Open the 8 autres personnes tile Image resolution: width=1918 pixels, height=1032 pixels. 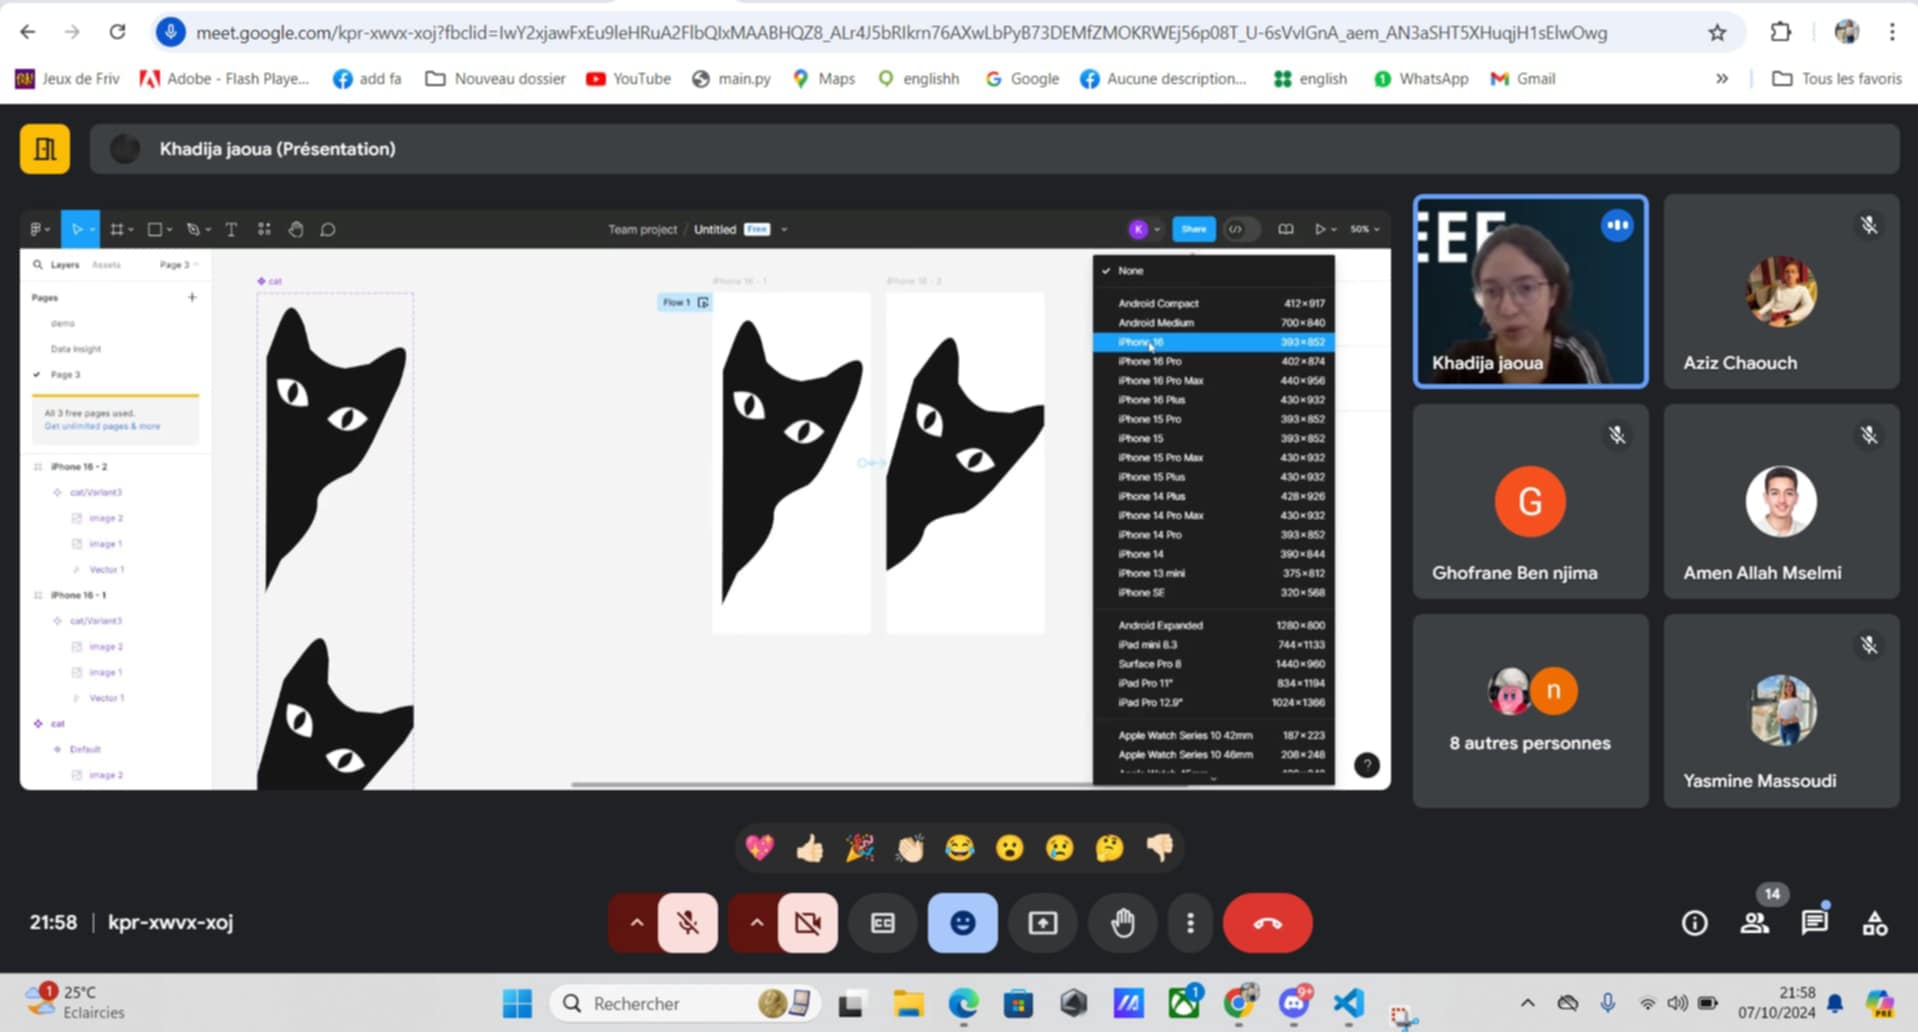(1530, 710)
